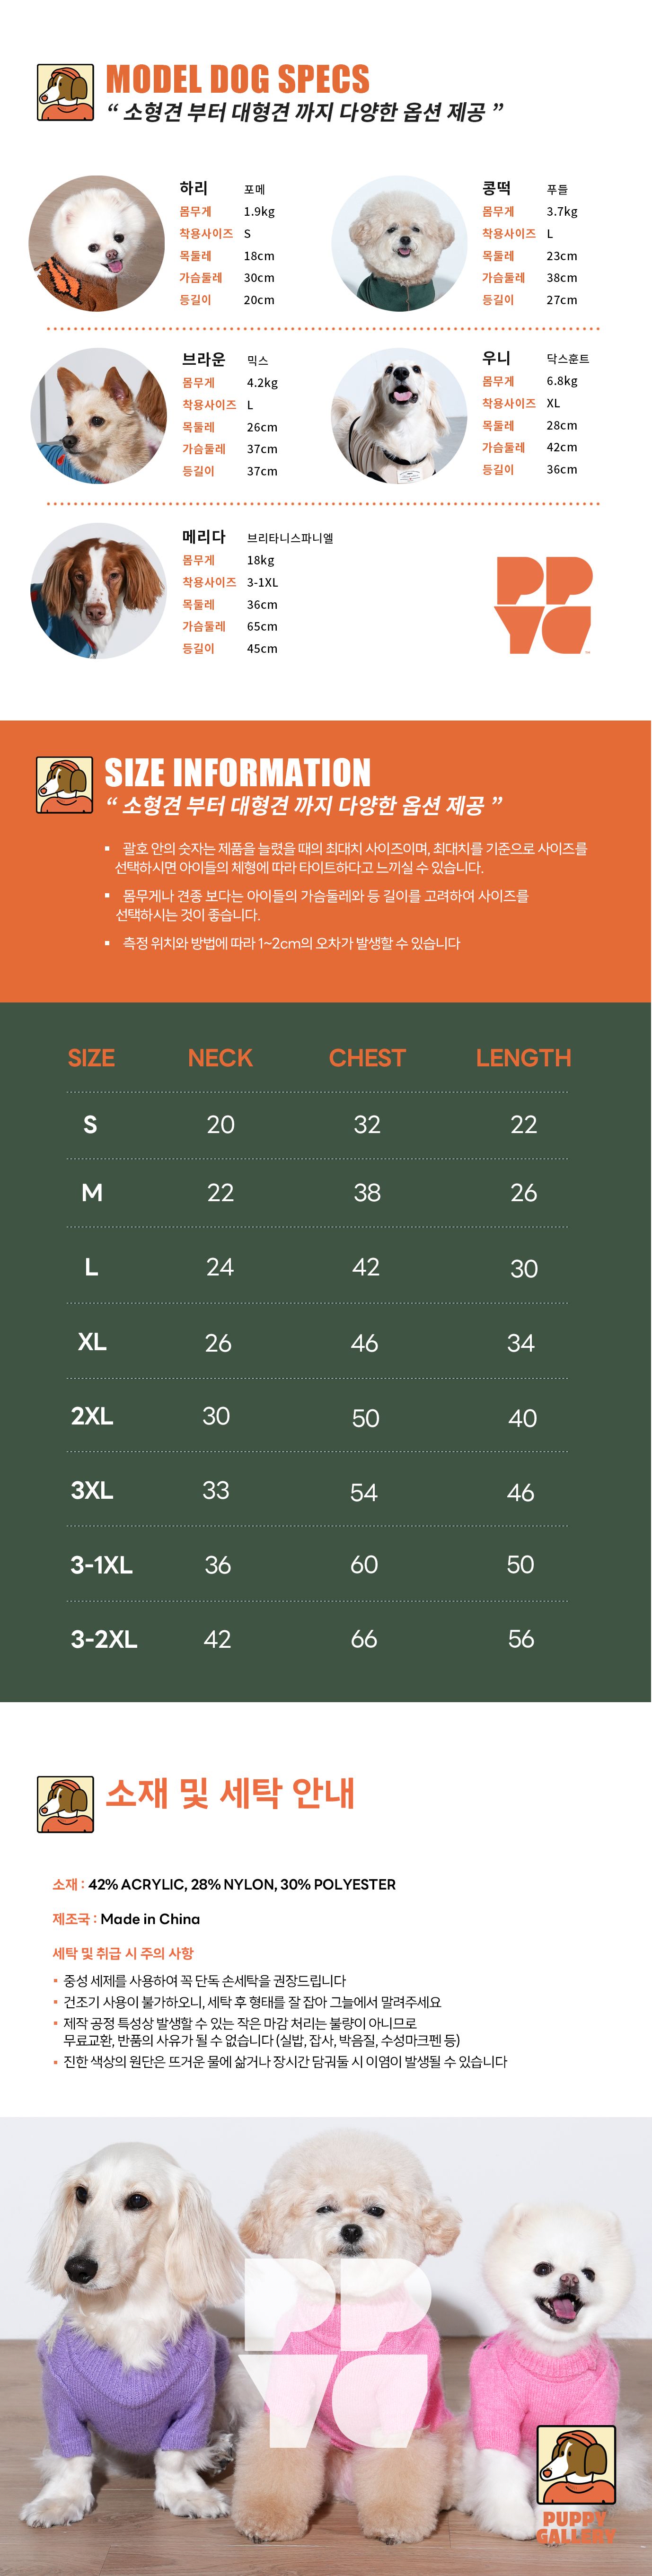
Task: Click the MODEL DOG SPECS heading
Action: [x=237, y=79]
